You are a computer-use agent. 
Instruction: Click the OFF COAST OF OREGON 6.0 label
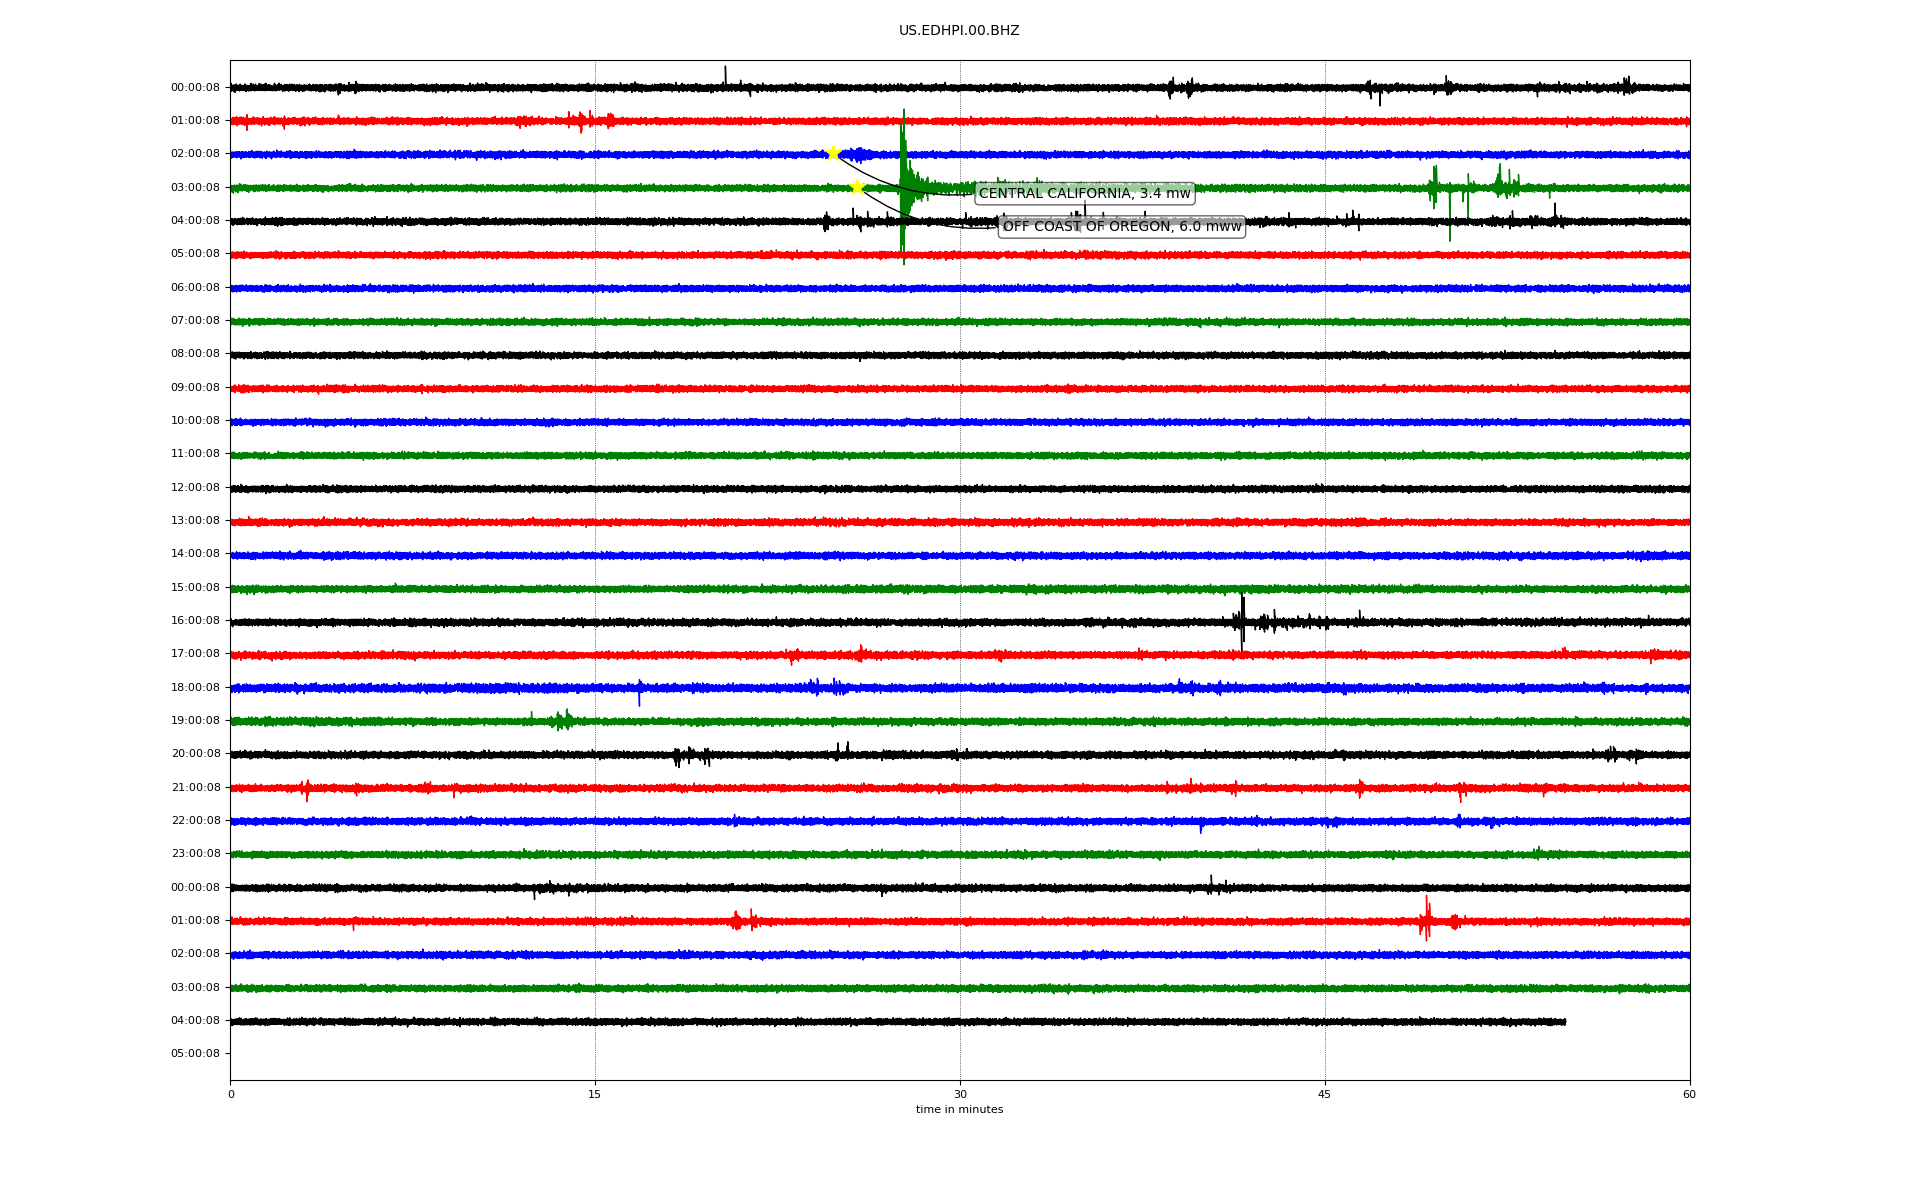pos(1121,227)
